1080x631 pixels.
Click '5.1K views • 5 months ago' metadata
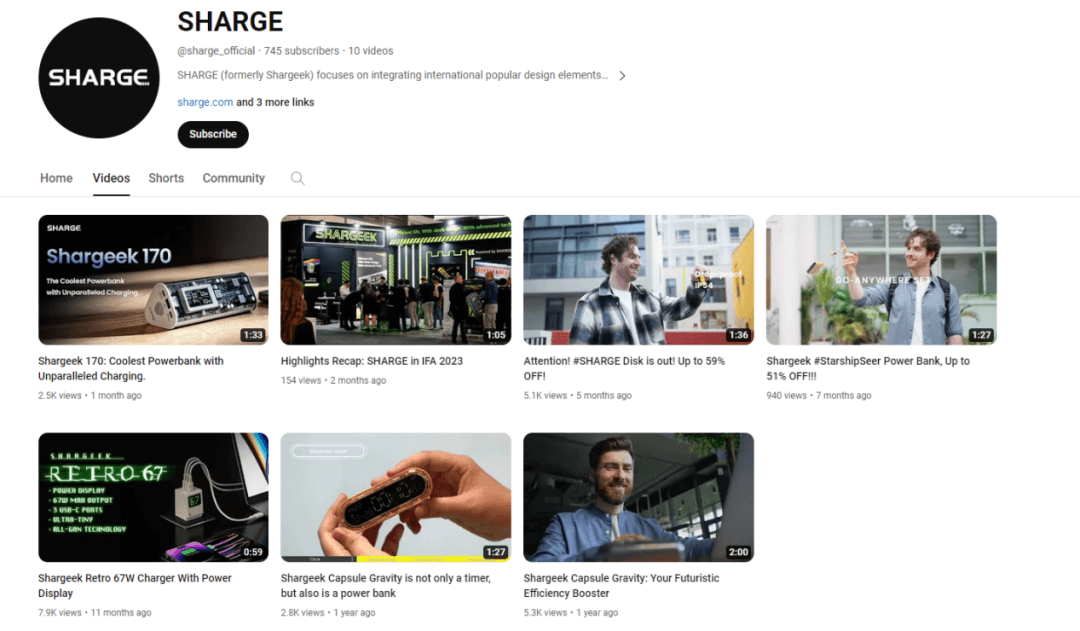tap(577, 395)
